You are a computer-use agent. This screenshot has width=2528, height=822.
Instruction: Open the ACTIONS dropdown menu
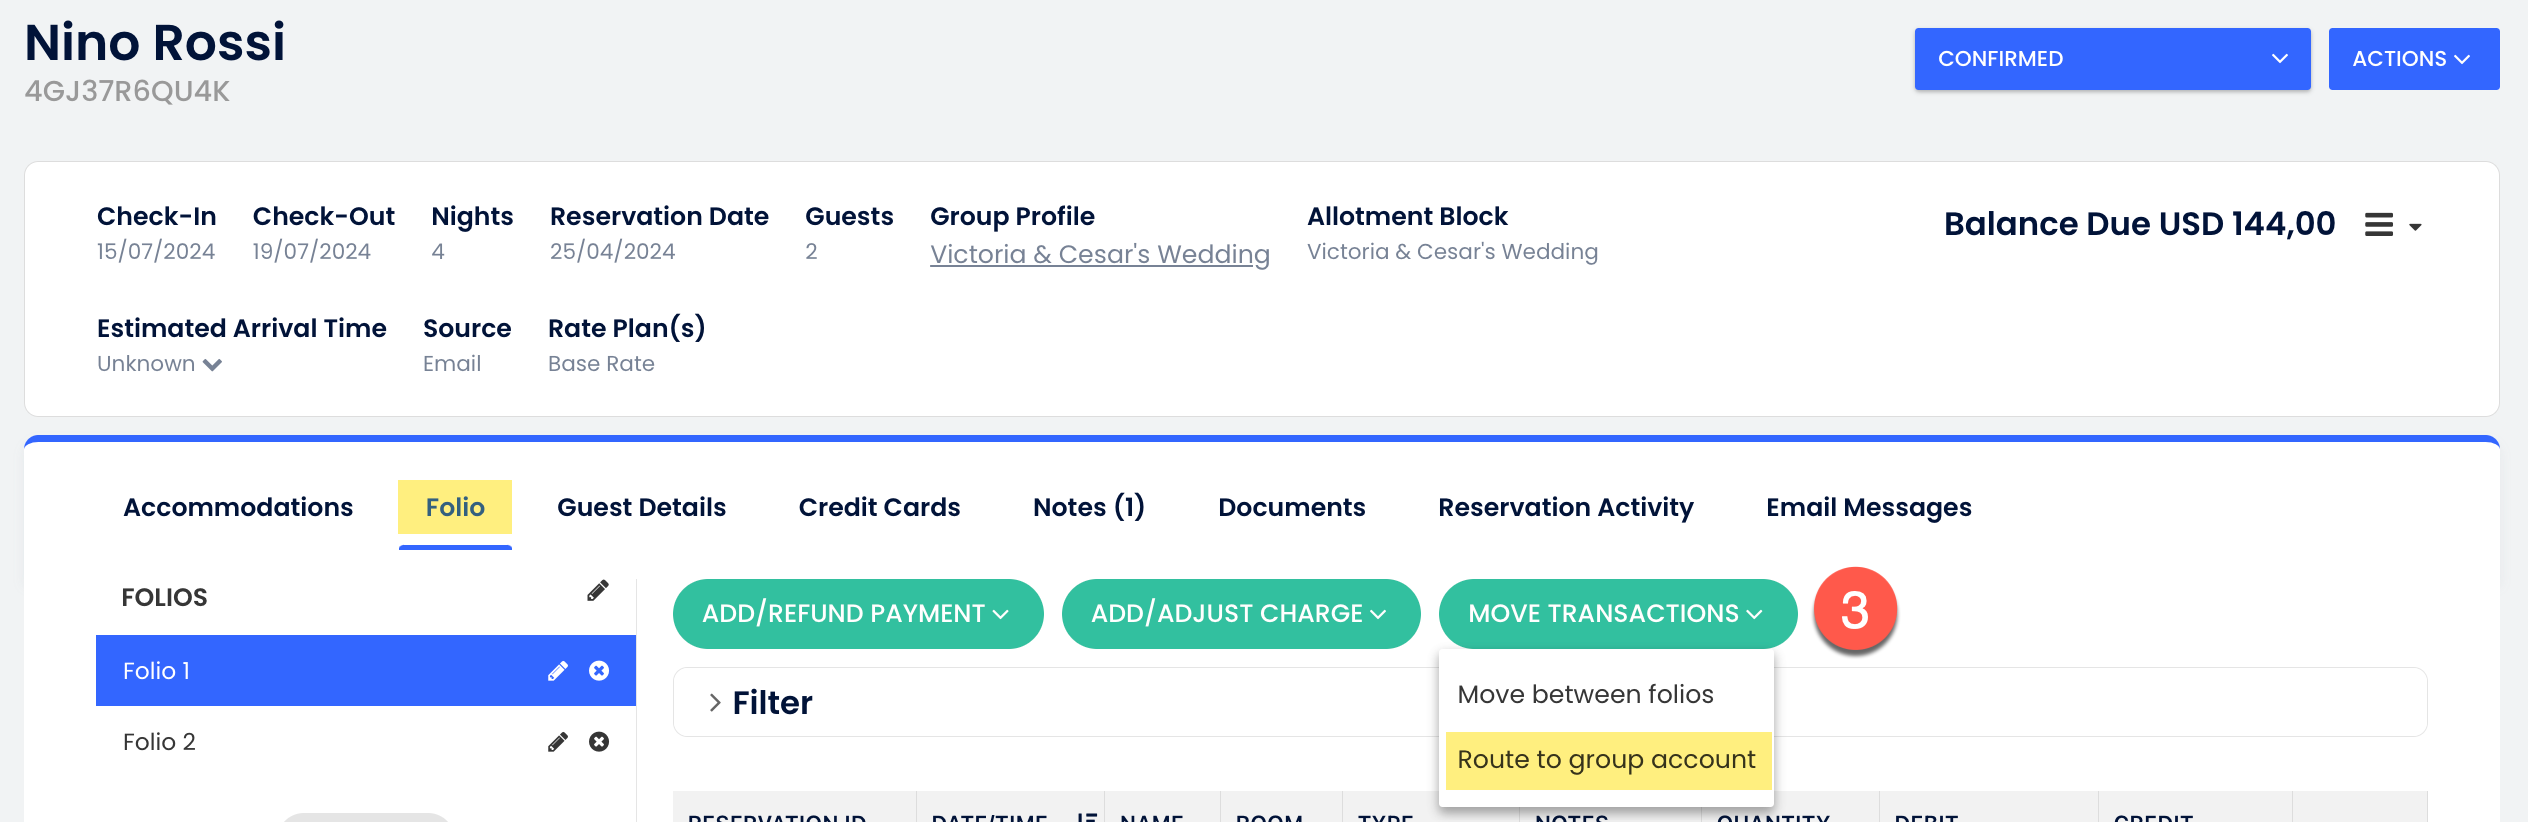click(2412, 59)
